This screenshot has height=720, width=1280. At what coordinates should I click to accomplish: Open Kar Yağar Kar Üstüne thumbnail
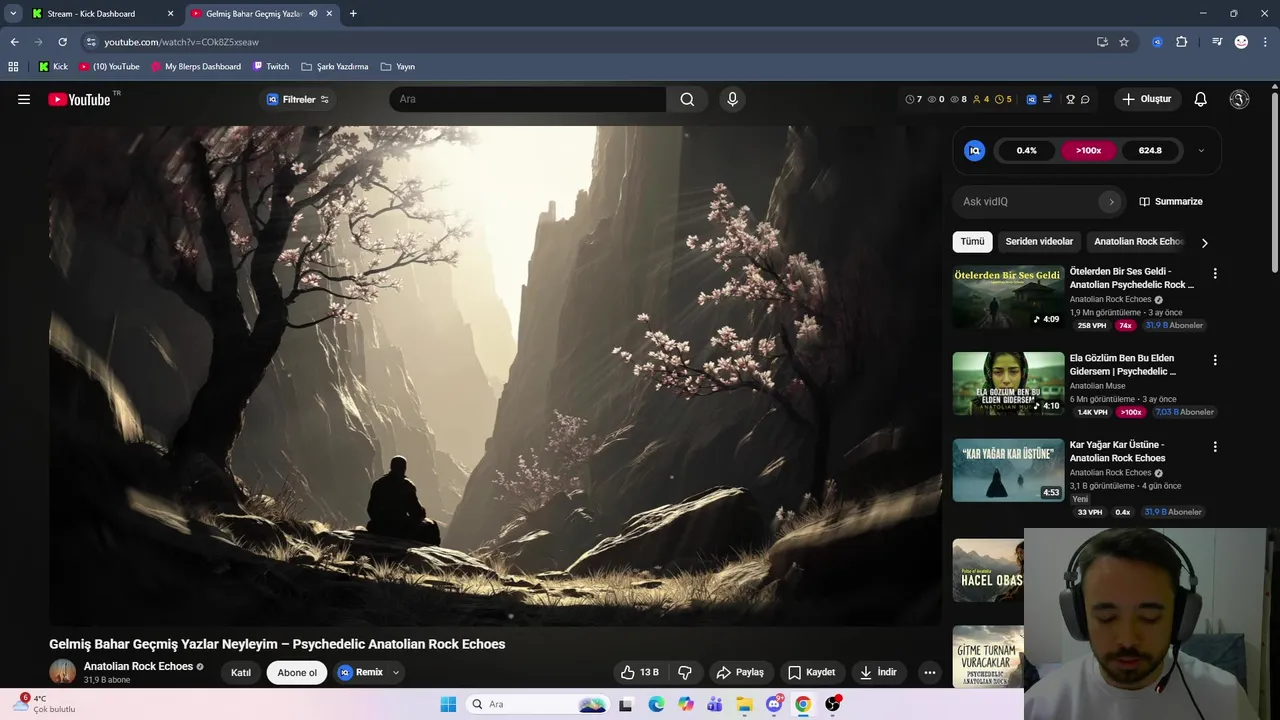tap(1008, 470)
